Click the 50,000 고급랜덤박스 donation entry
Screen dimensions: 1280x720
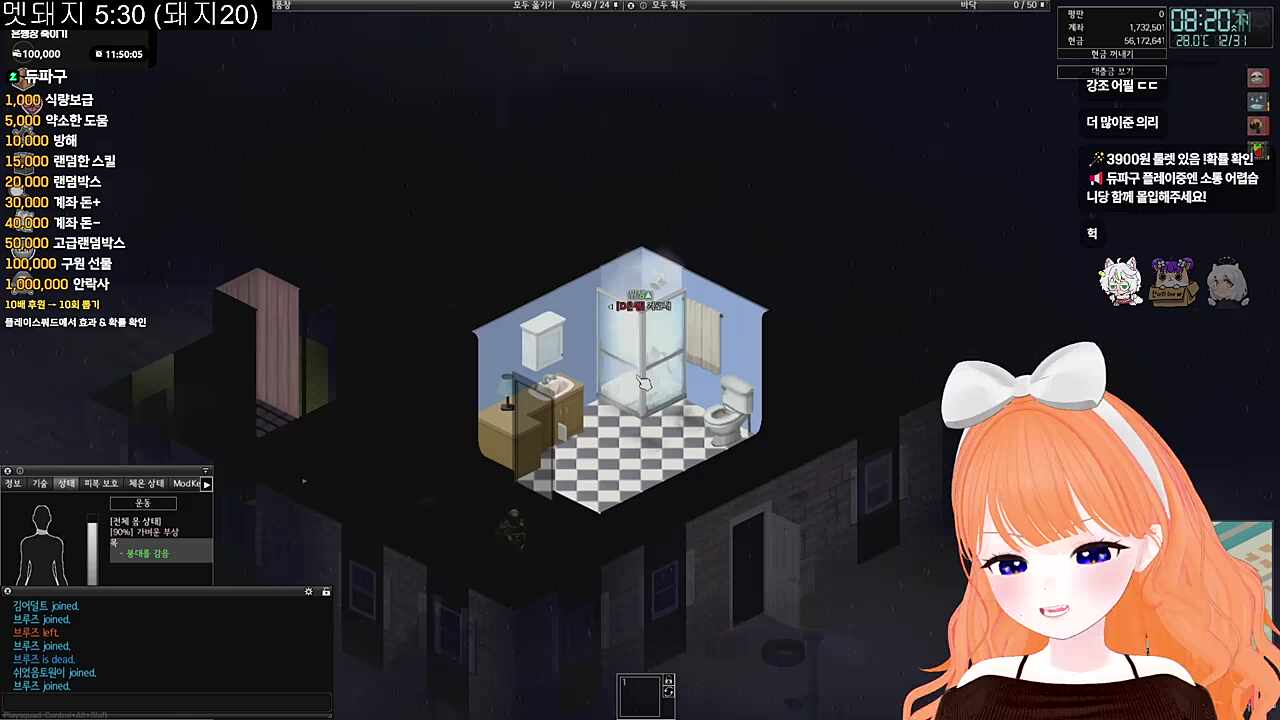[x=65, y=243]
